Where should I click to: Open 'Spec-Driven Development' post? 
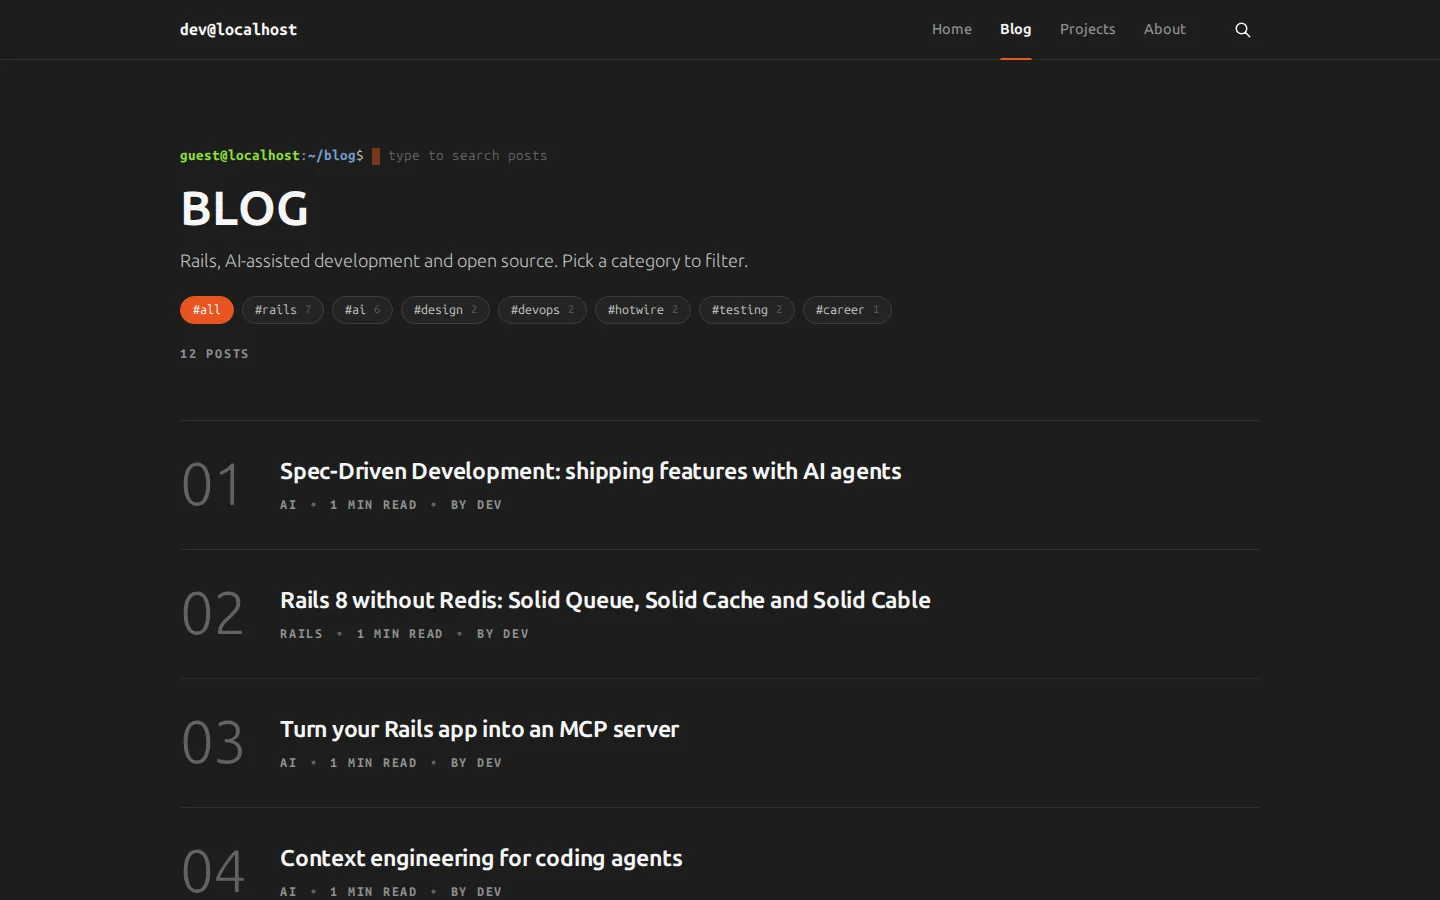click(590, 471)
